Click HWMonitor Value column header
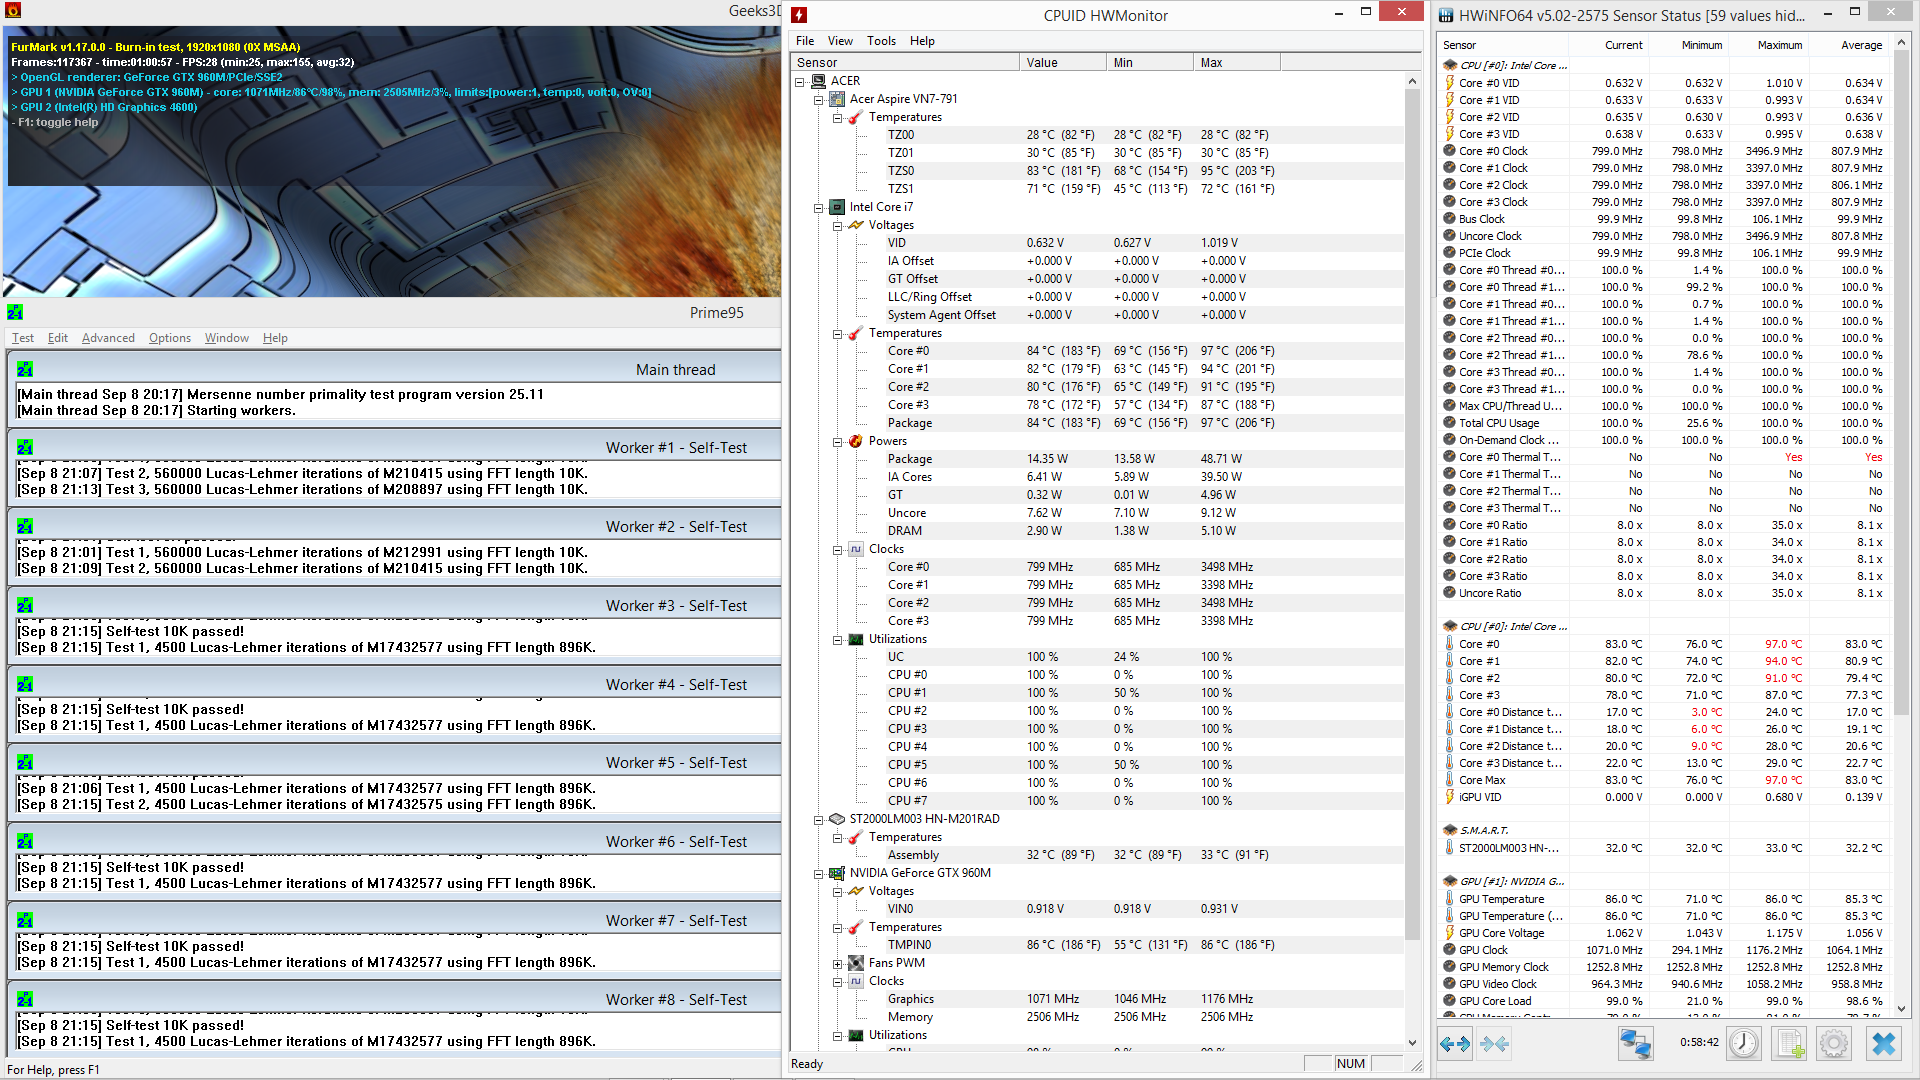The height and width of the screenshot is (1080, 1920). coord(1063,62)
